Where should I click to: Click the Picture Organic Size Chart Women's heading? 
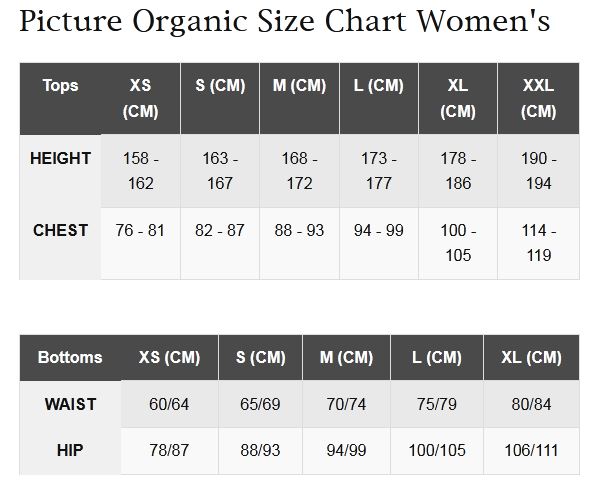[x=285, y=21]
